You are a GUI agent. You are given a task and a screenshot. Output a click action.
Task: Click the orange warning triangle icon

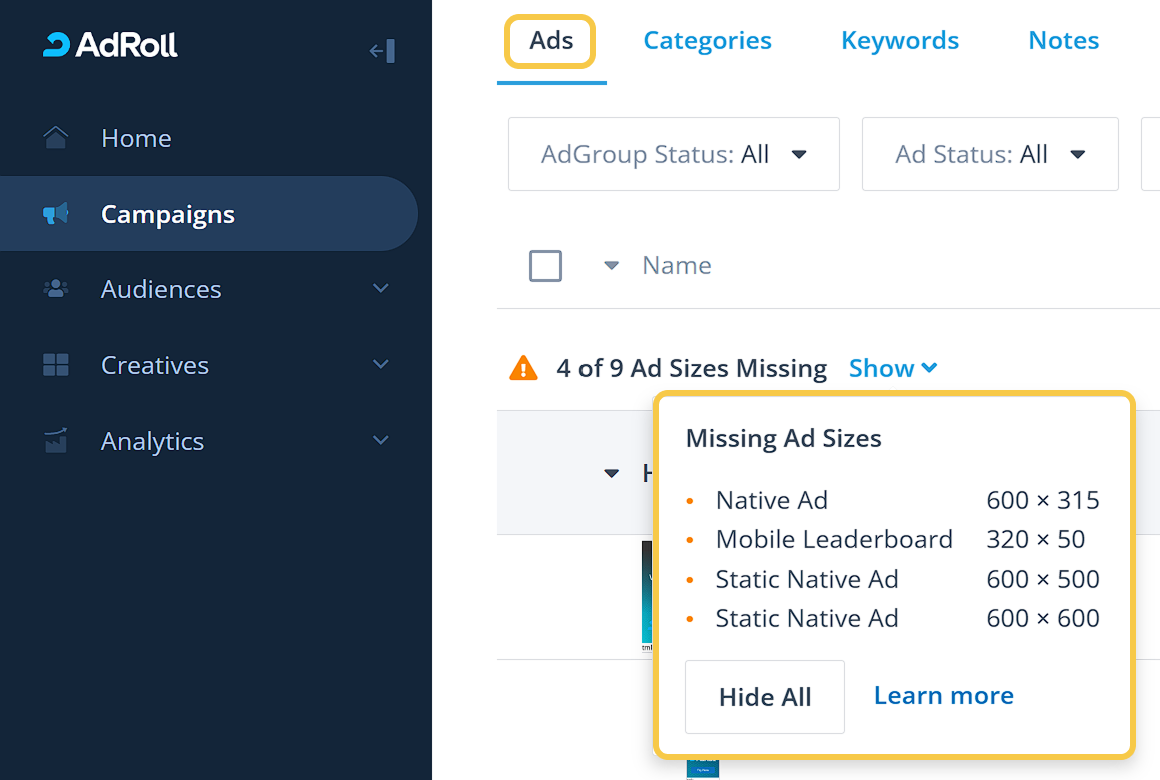(523, 369)
